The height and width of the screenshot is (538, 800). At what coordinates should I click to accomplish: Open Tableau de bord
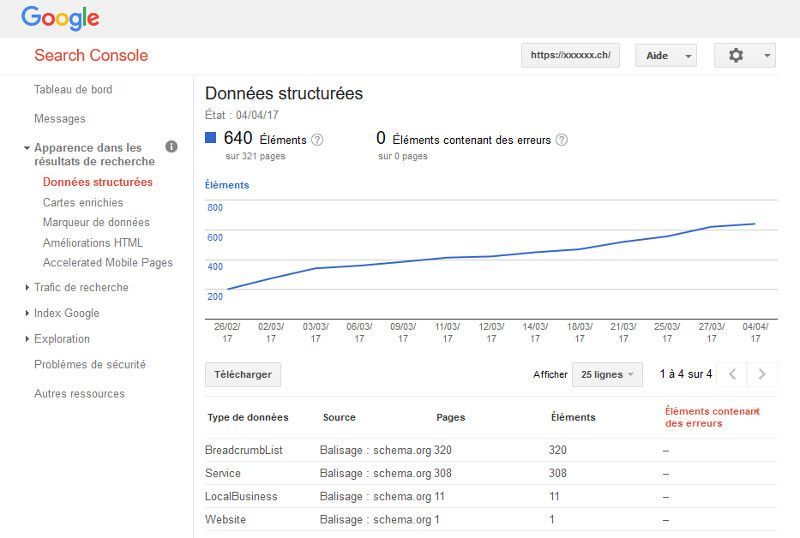tap(73, 89)
